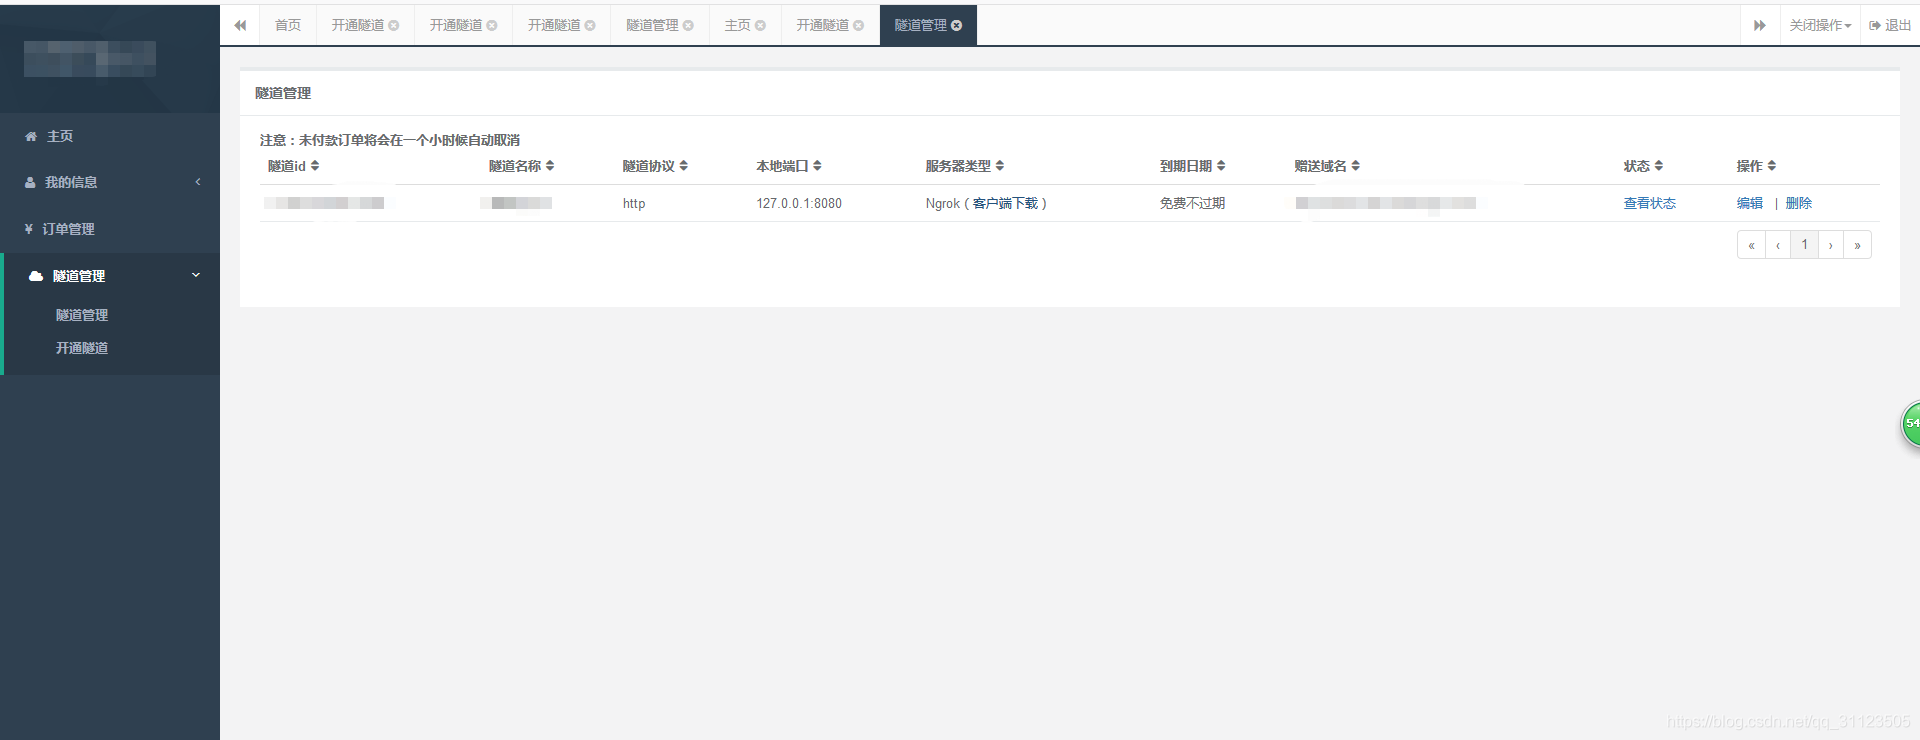Screen dimensions: 1920x740
Task: Click the 编辑 link in the tunnel row
Action: click(x=1750, y=203)
